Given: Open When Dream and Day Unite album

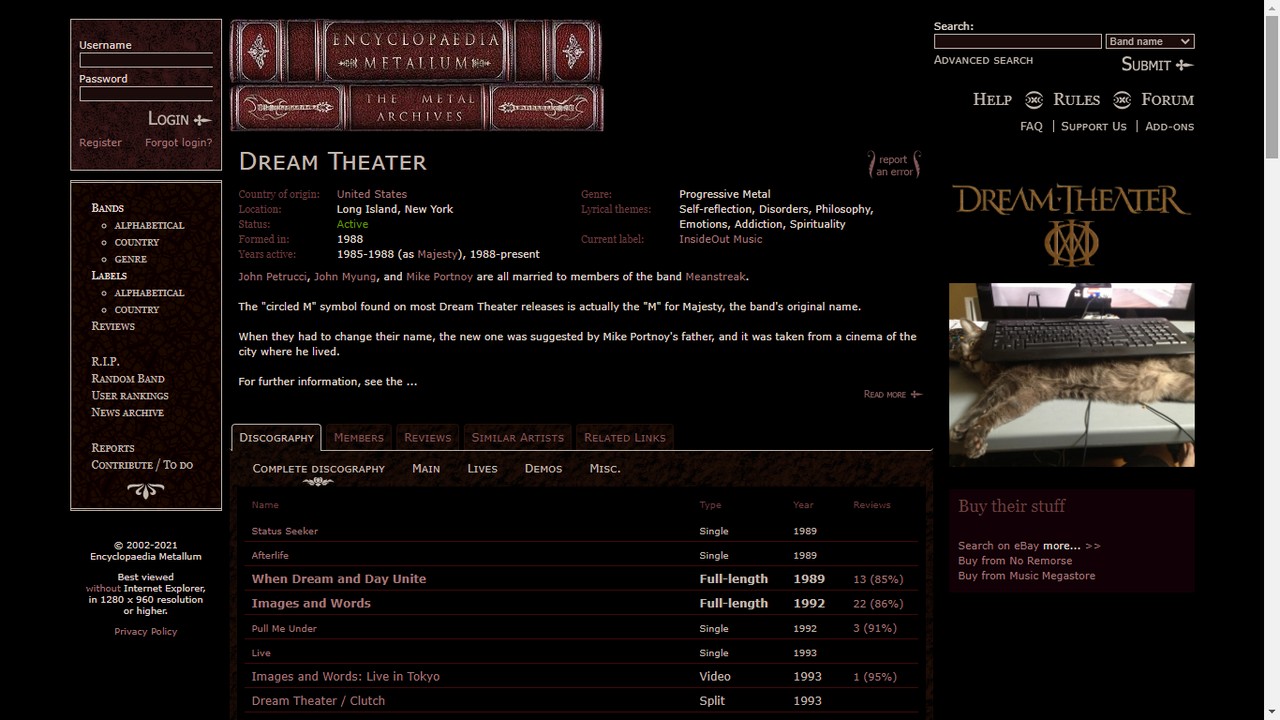Looking at the screenshot, I should pyautogui.click(x=339, y=579).
